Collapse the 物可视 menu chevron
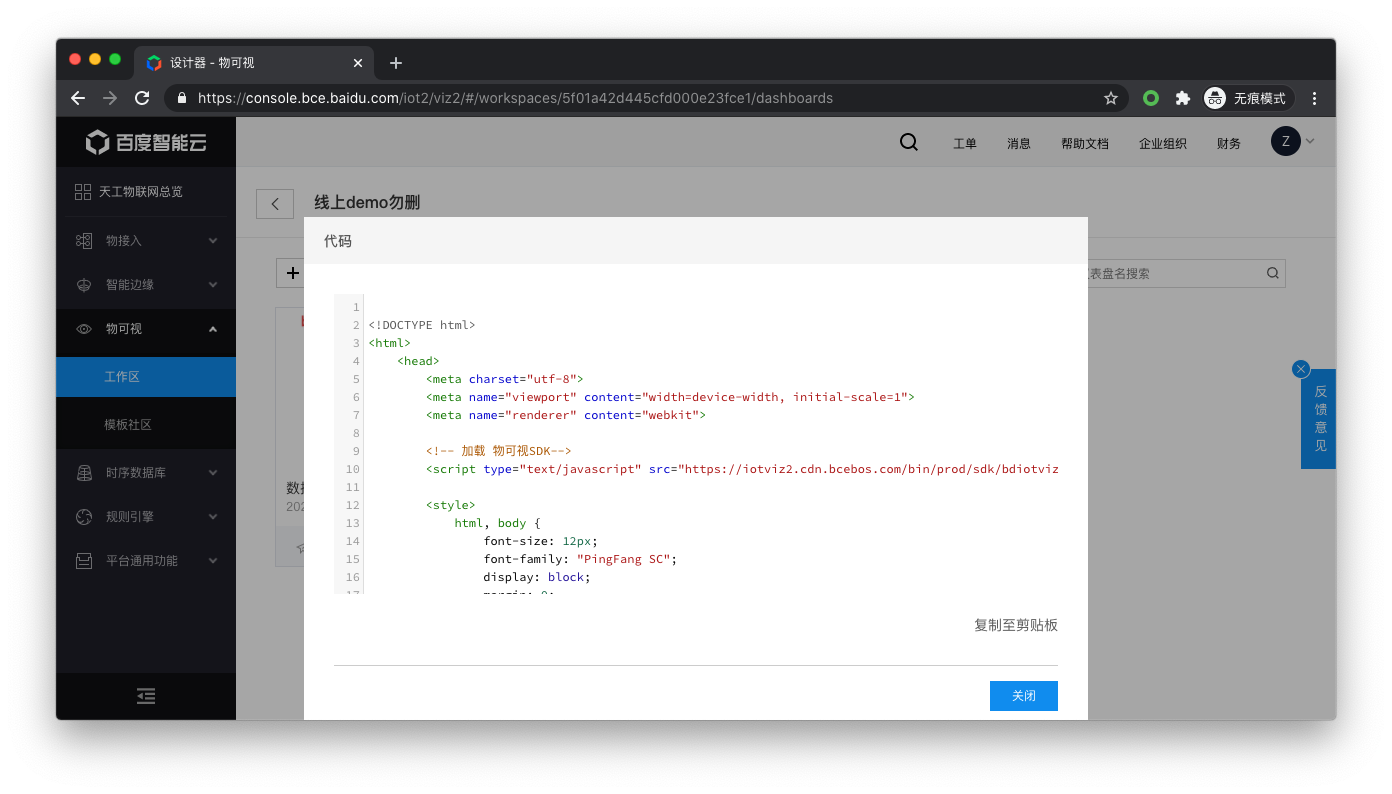Image resolution: width=1392 pixels, height=794 pixels. coord(213,329)
